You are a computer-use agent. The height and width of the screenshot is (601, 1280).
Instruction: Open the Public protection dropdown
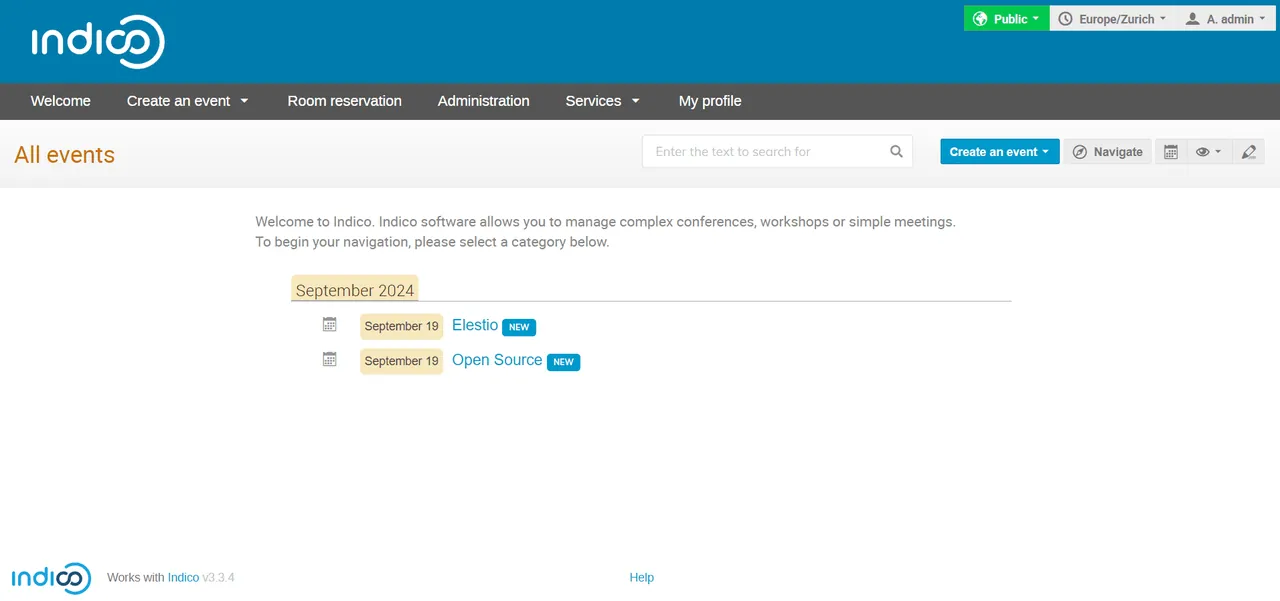tap(1006, 19)
